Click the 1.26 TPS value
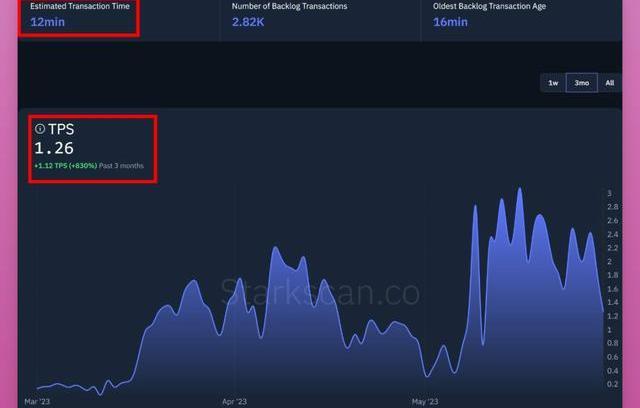The image size is (640, 408). (54, 148)
